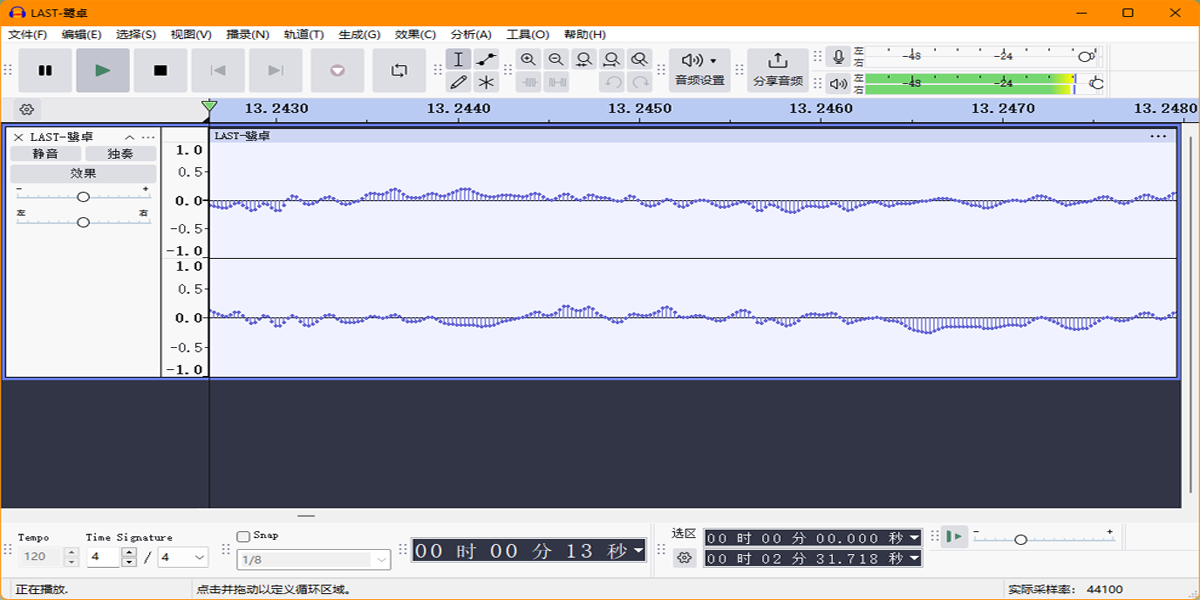The image size is (1200, 600).
Task: Mute the LAST-骆卓 track with 静音
Action: (46, 153)
